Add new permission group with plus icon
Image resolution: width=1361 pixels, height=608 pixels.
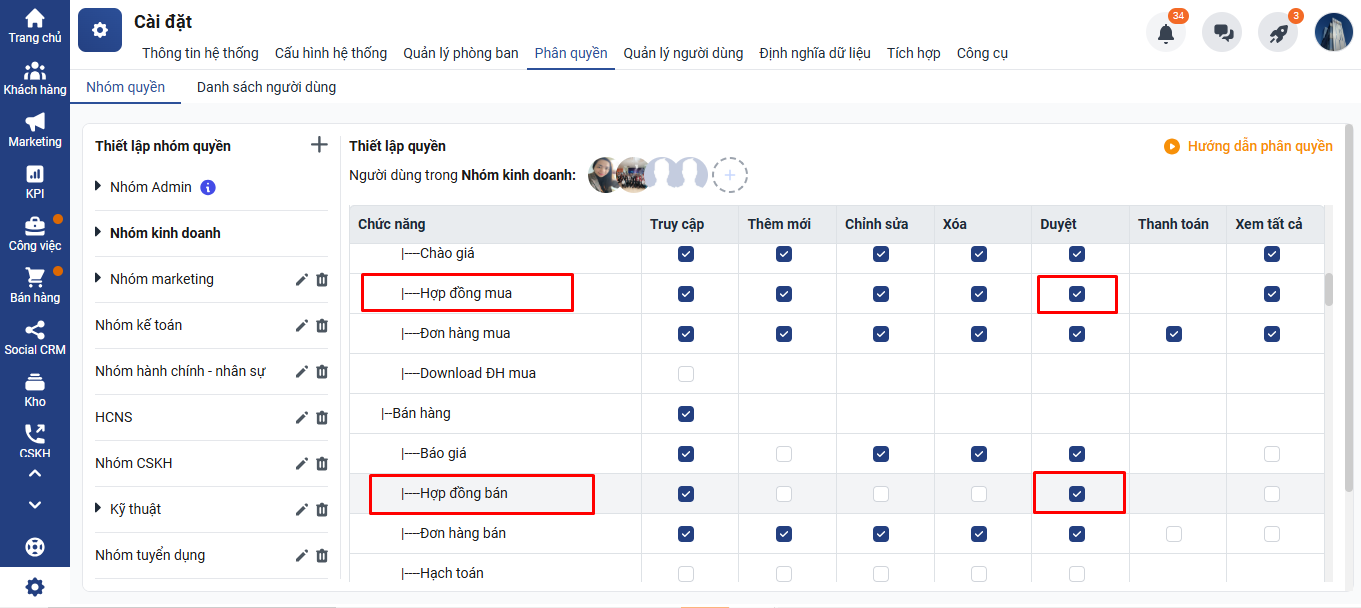[319, 145]
